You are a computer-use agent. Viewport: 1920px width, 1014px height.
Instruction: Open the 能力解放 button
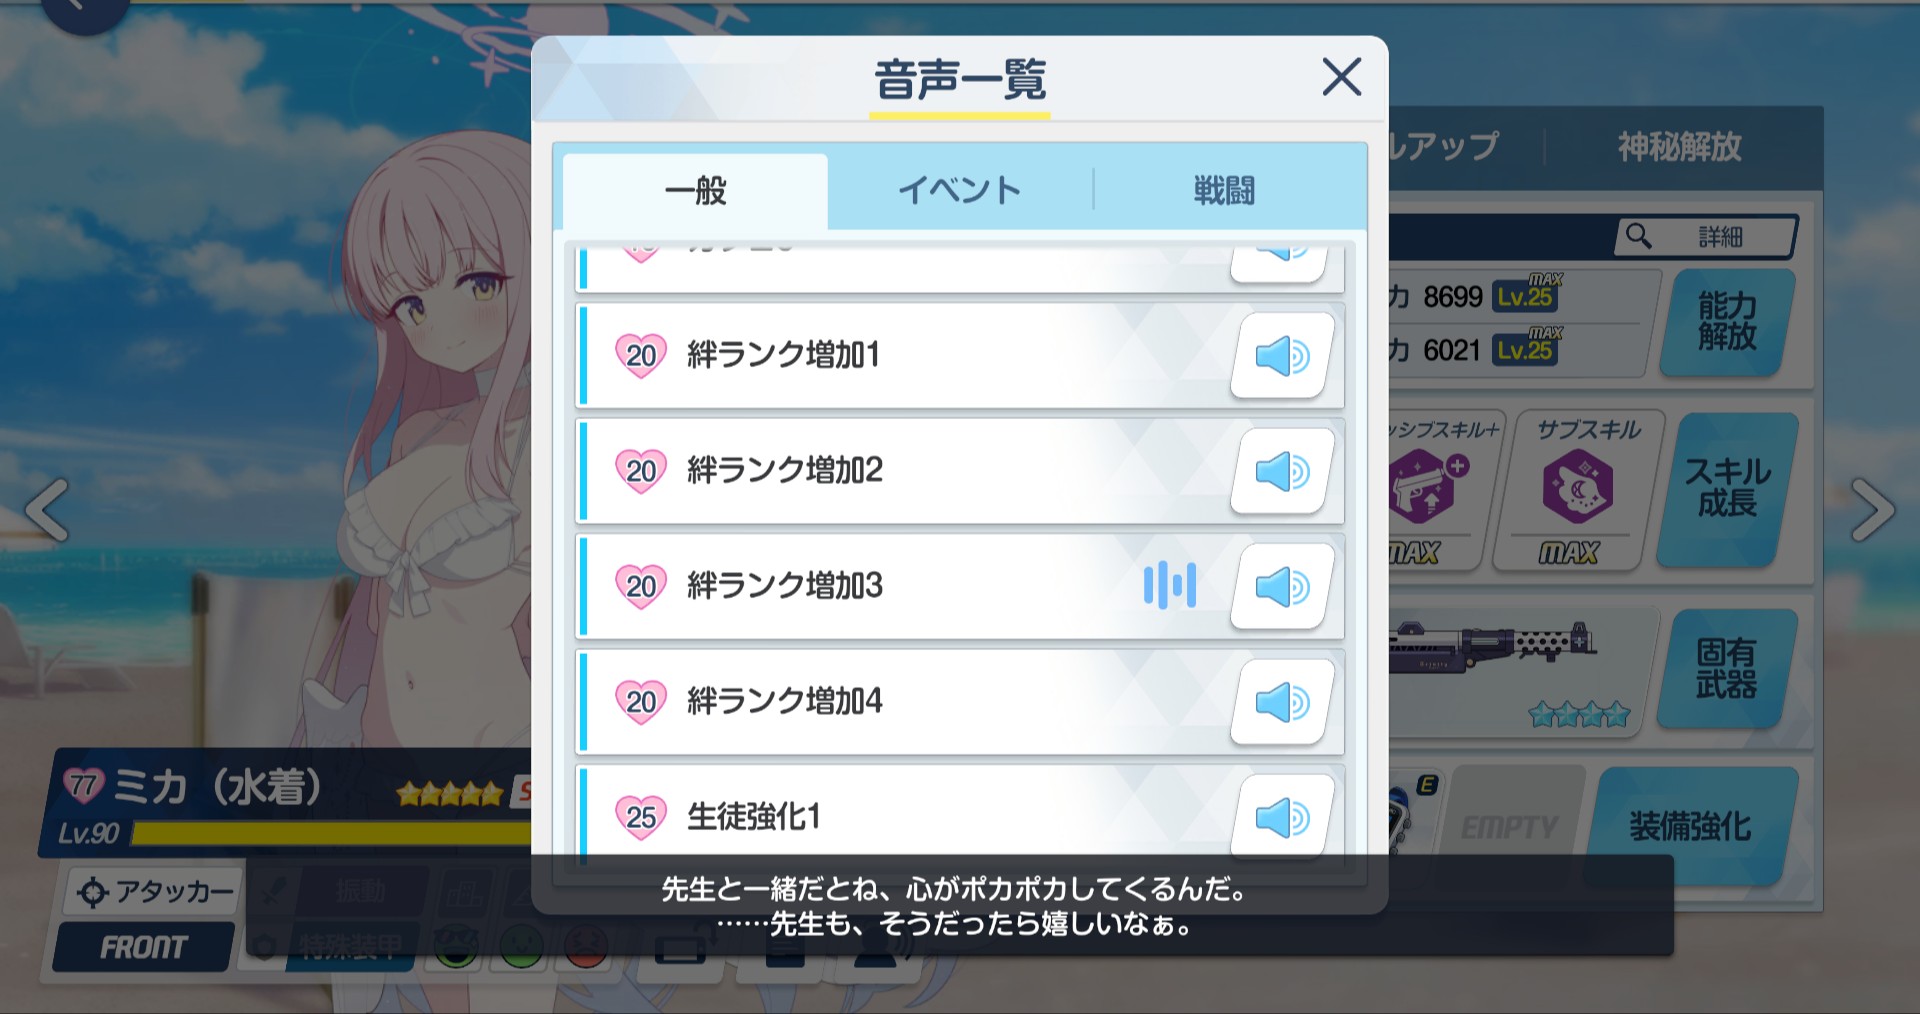point(1727,322)
